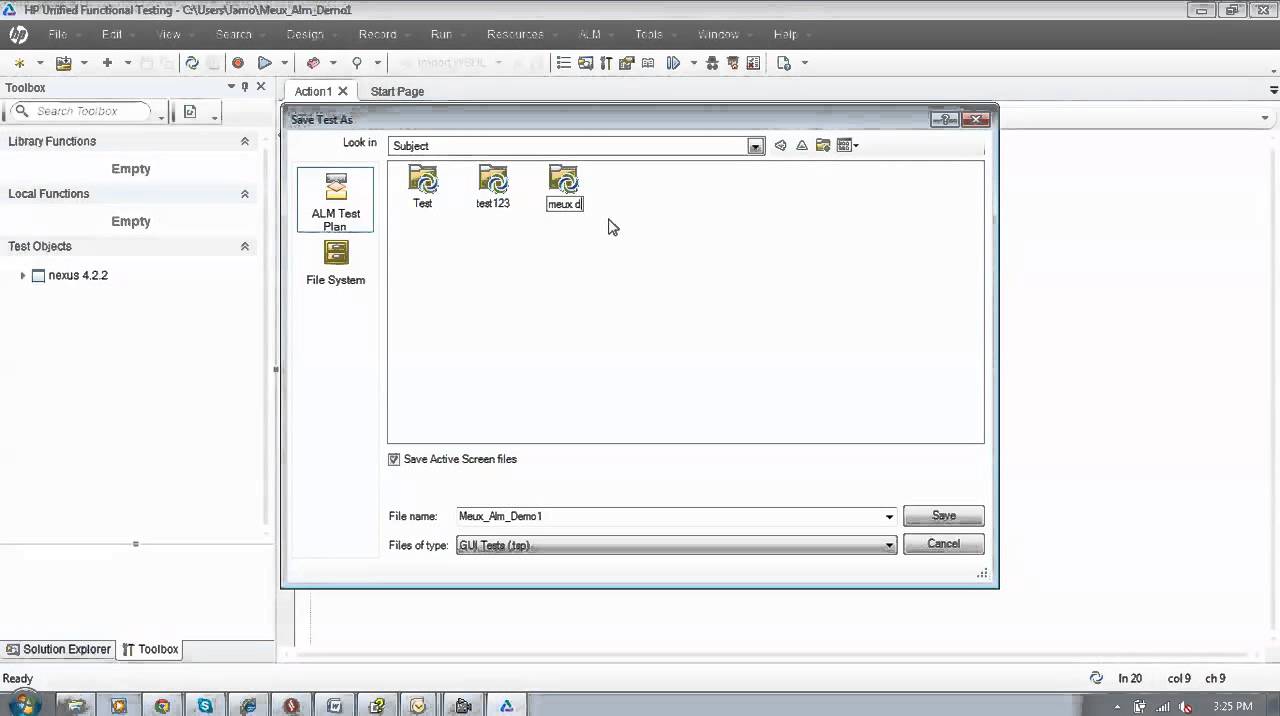
Task: Close the Action1 tab
Action: (343, 91)
